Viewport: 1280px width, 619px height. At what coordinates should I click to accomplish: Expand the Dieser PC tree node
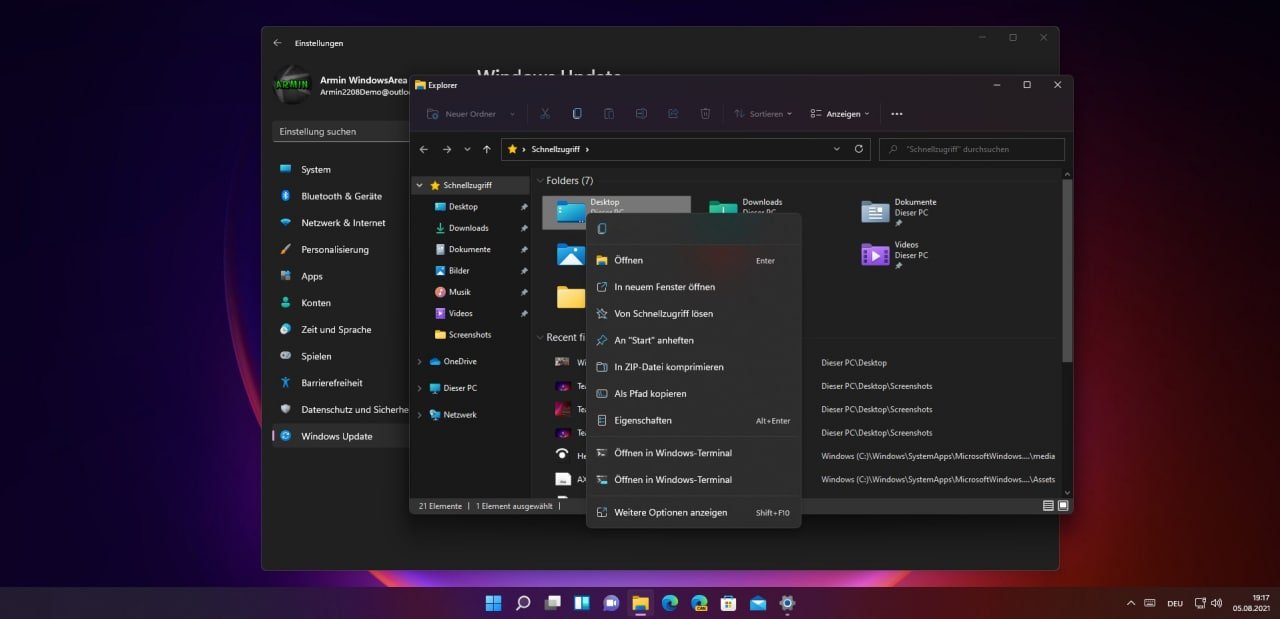click(x=420, y=388)
